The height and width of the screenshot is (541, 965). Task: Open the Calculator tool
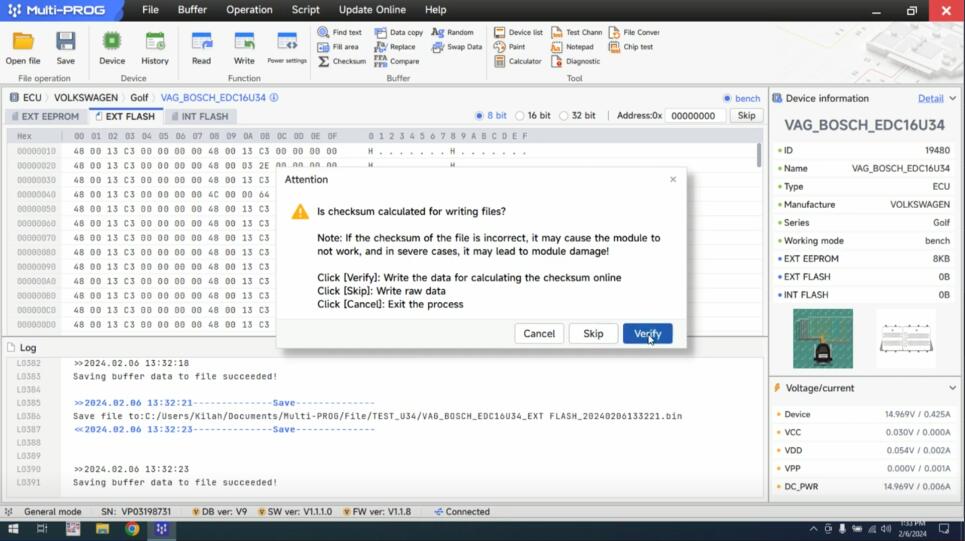click(x=518, y=62)
